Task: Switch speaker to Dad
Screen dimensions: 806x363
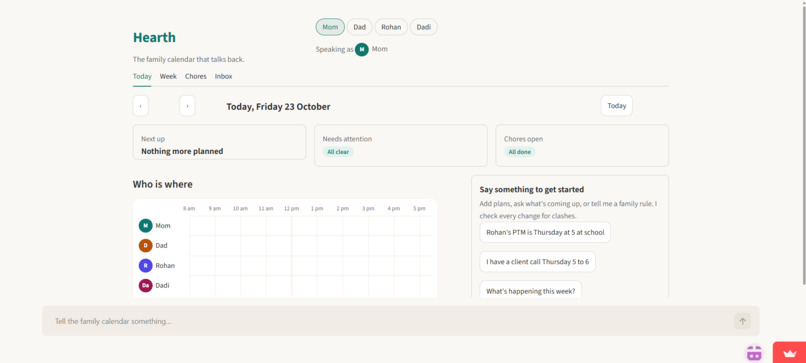Action: click(x=359, y=27)
